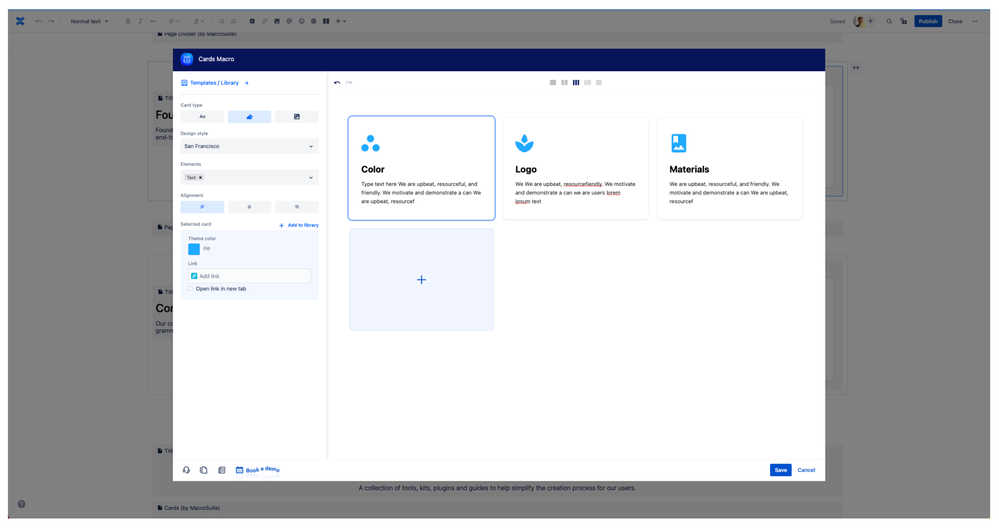Screen dimensions: 999x530
Task: Add a new card with the plus tile
Action: click(421, 280)
